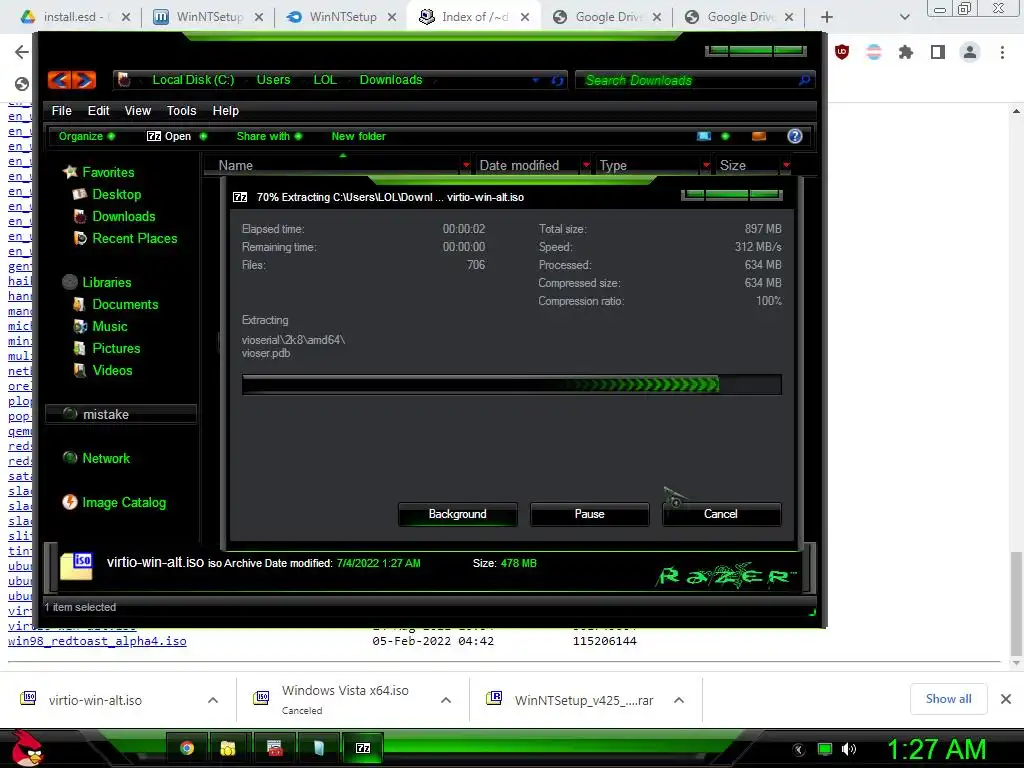Open the File menu in Explorer

(x=61, y=110)
